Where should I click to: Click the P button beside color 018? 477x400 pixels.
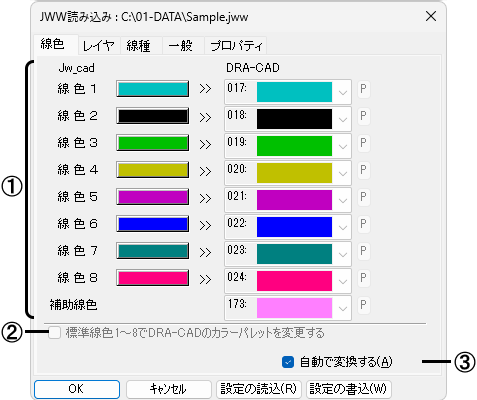[x=364, y=116]
